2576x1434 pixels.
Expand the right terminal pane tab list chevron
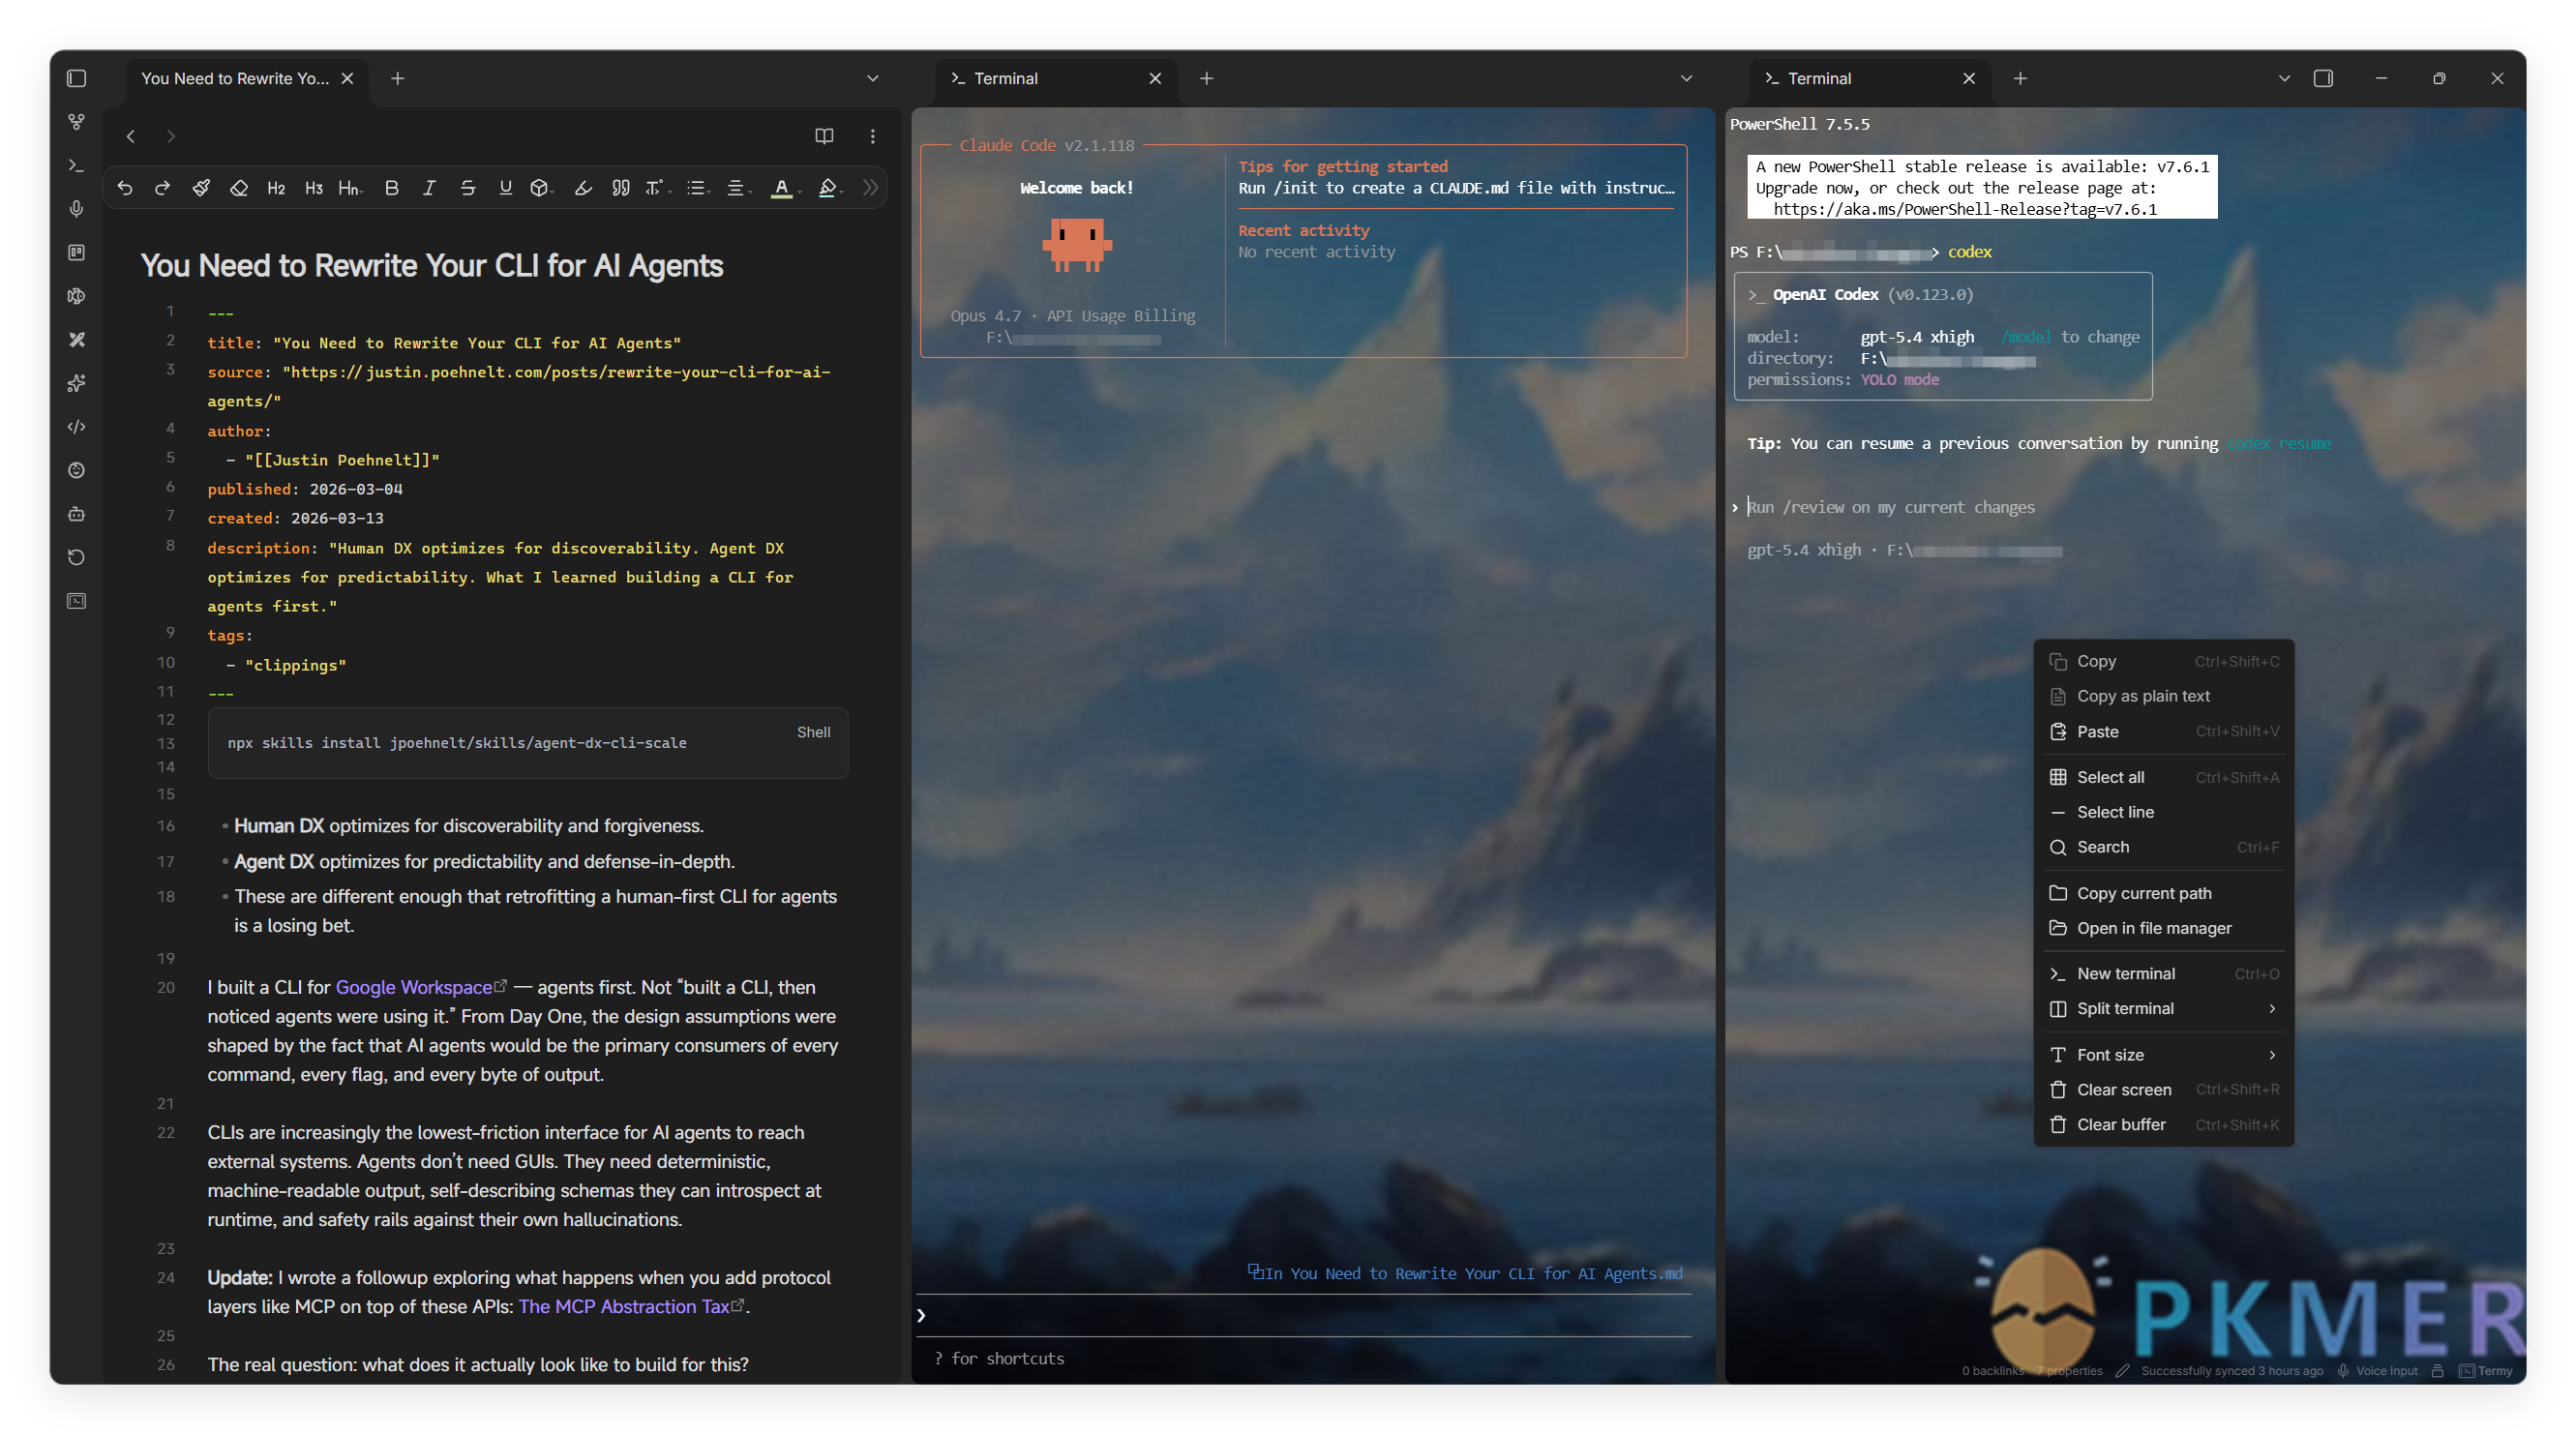tap(2284, 78)
